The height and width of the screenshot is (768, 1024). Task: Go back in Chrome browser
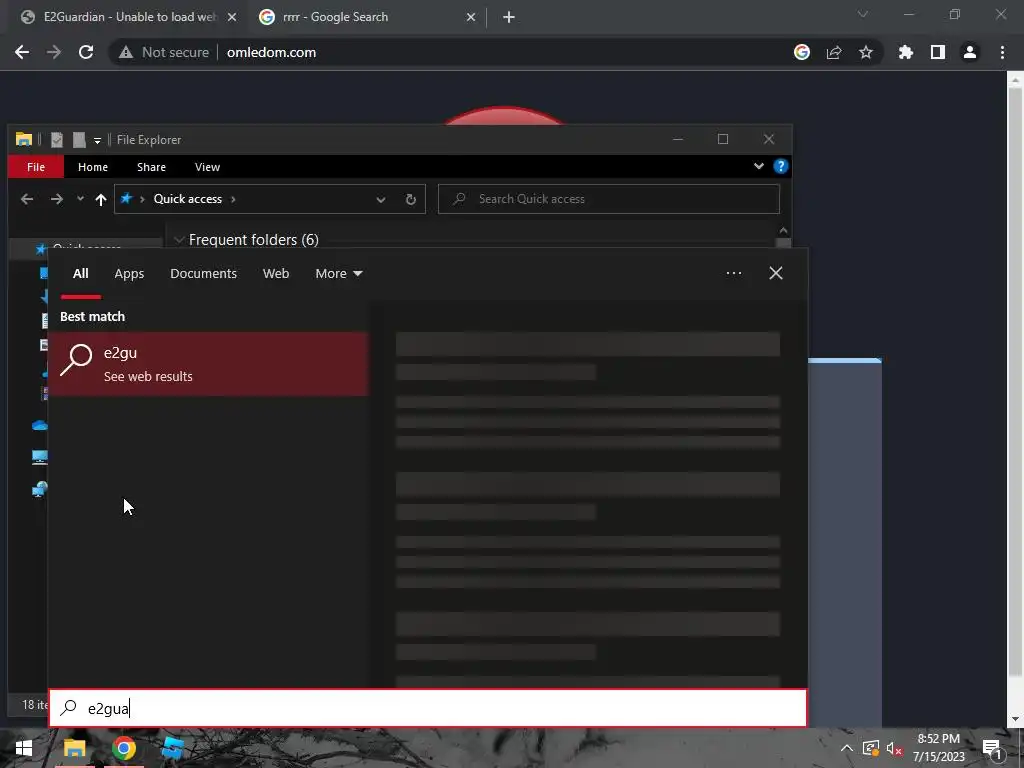[22, 52]
